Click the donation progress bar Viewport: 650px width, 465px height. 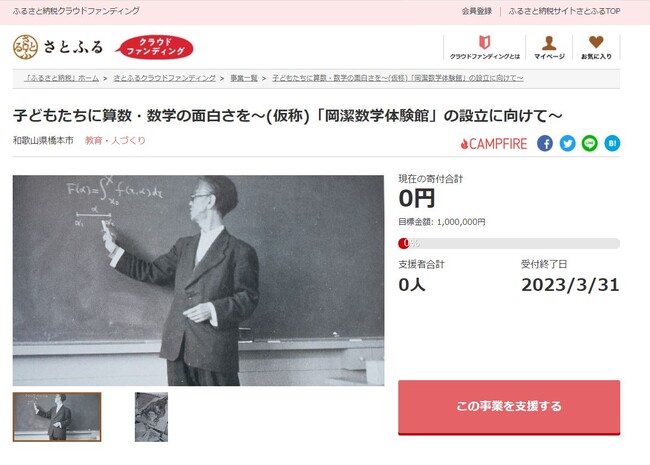click(x=509, y=243)
